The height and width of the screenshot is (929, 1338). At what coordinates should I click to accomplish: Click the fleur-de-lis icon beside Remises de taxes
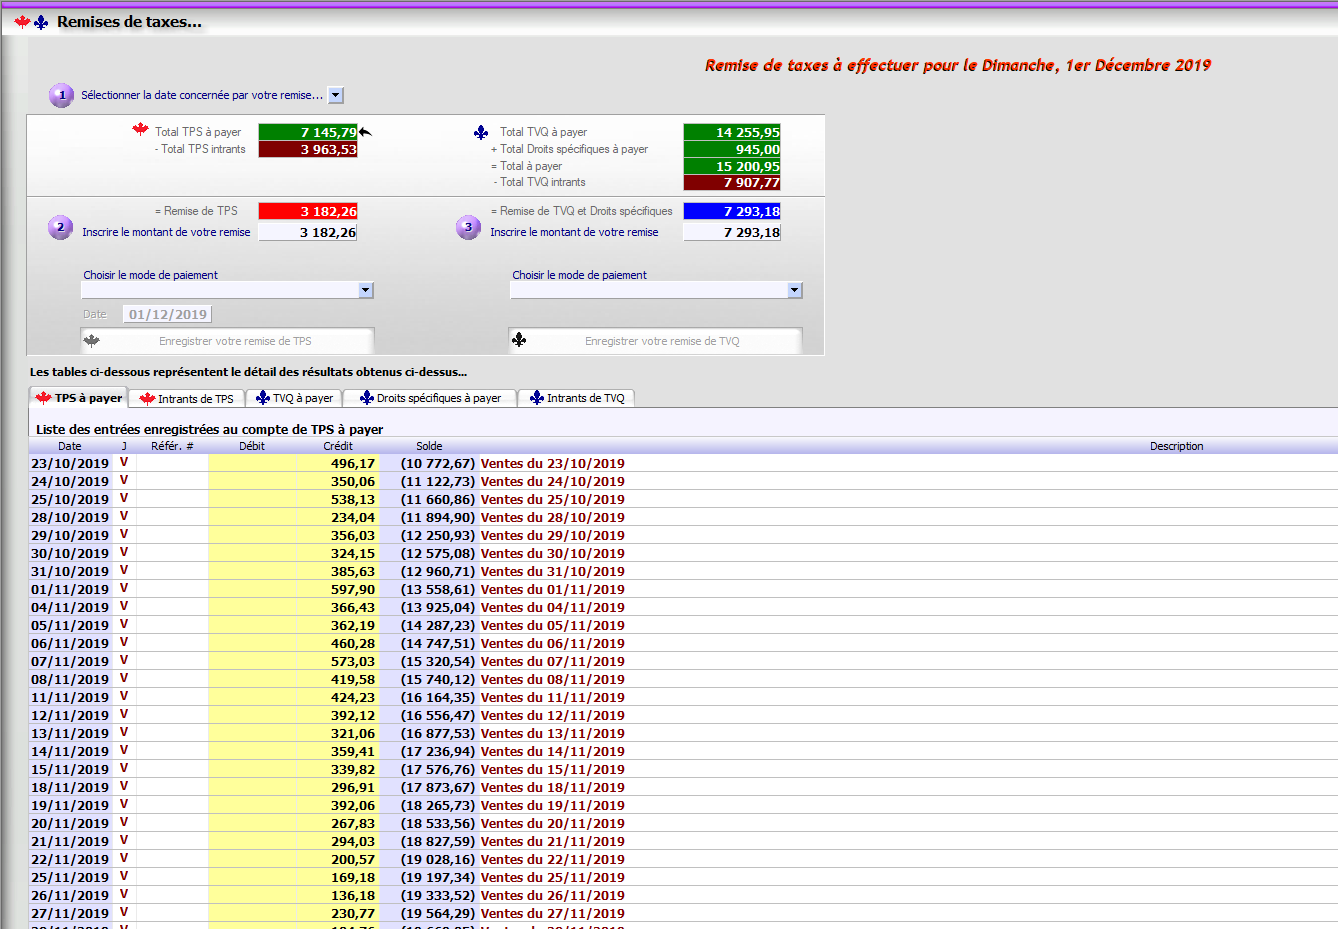(x=41, y=22)
